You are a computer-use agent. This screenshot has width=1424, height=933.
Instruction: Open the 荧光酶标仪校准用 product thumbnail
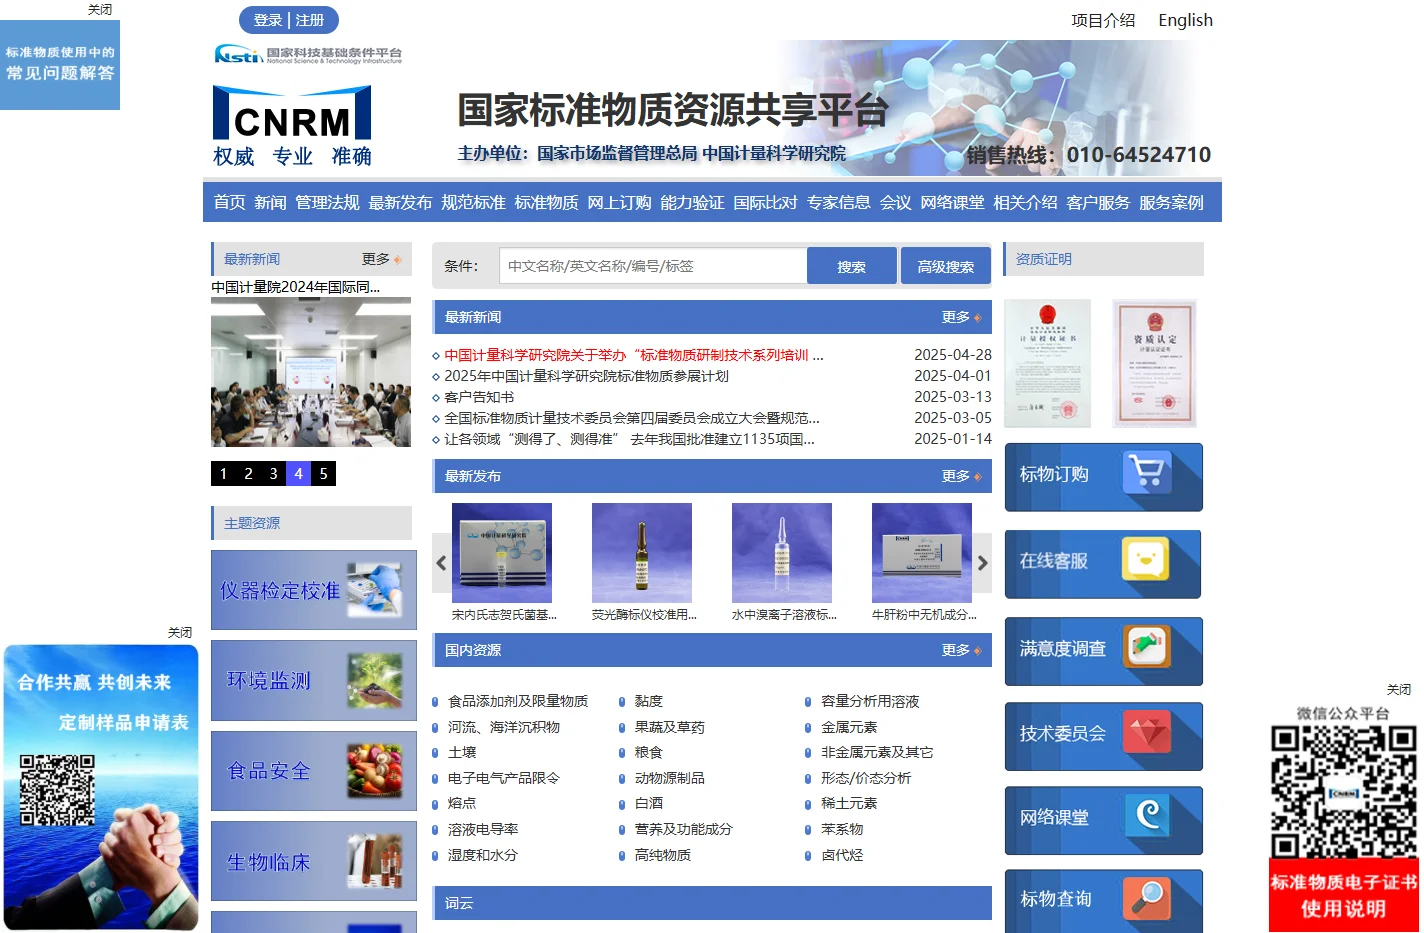tap(642, 553)
